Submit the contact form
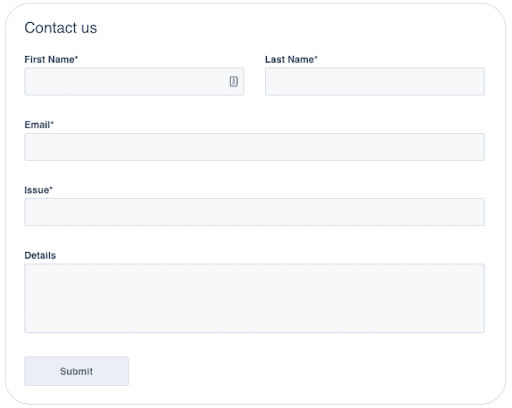The height and width of the screenshot is (408, 512). [76, 371]
